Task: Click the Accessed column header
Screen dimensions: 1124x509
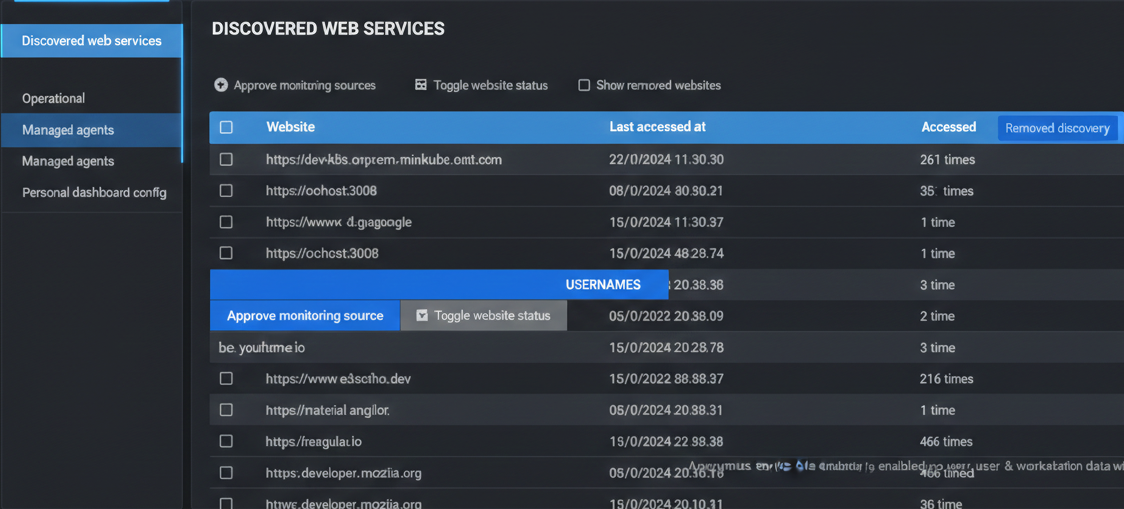Action: (x=948, y=127)
